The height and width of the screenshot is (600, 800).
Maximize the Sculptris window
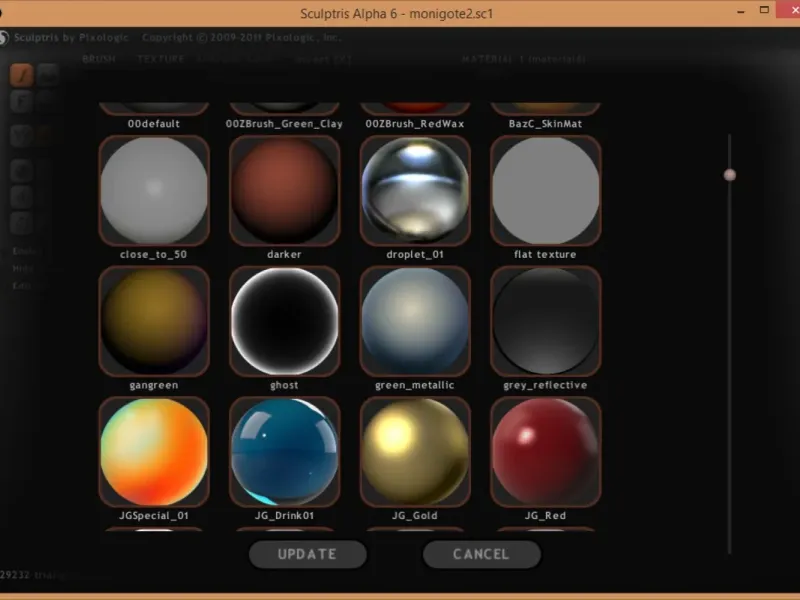pyautogui.click(x=764, y=10)
